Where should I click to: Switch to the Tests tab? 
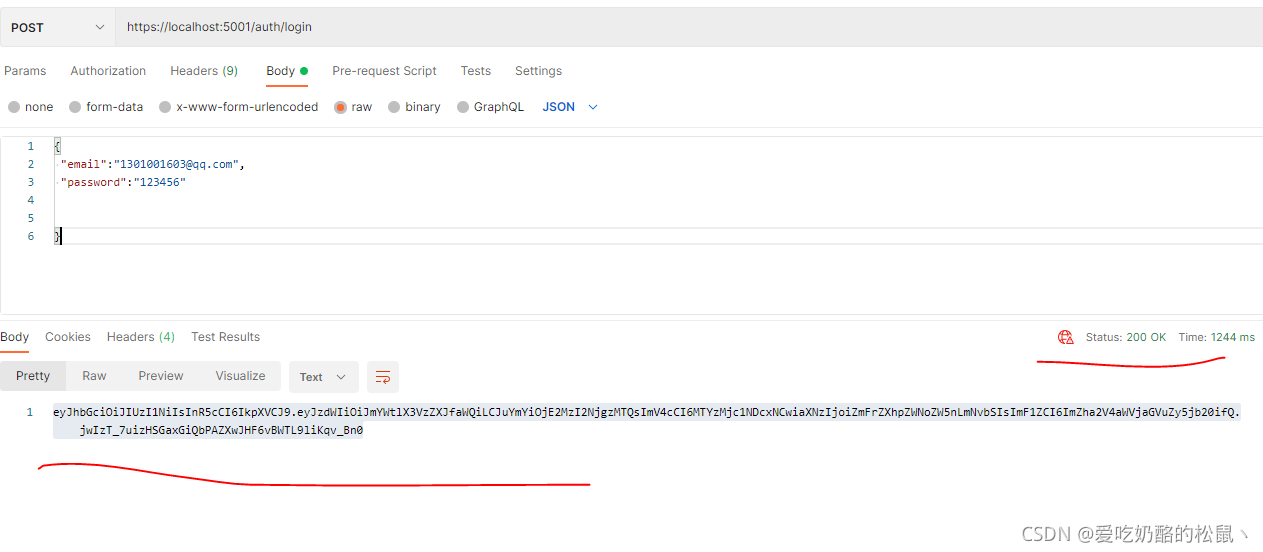(476, 71)
